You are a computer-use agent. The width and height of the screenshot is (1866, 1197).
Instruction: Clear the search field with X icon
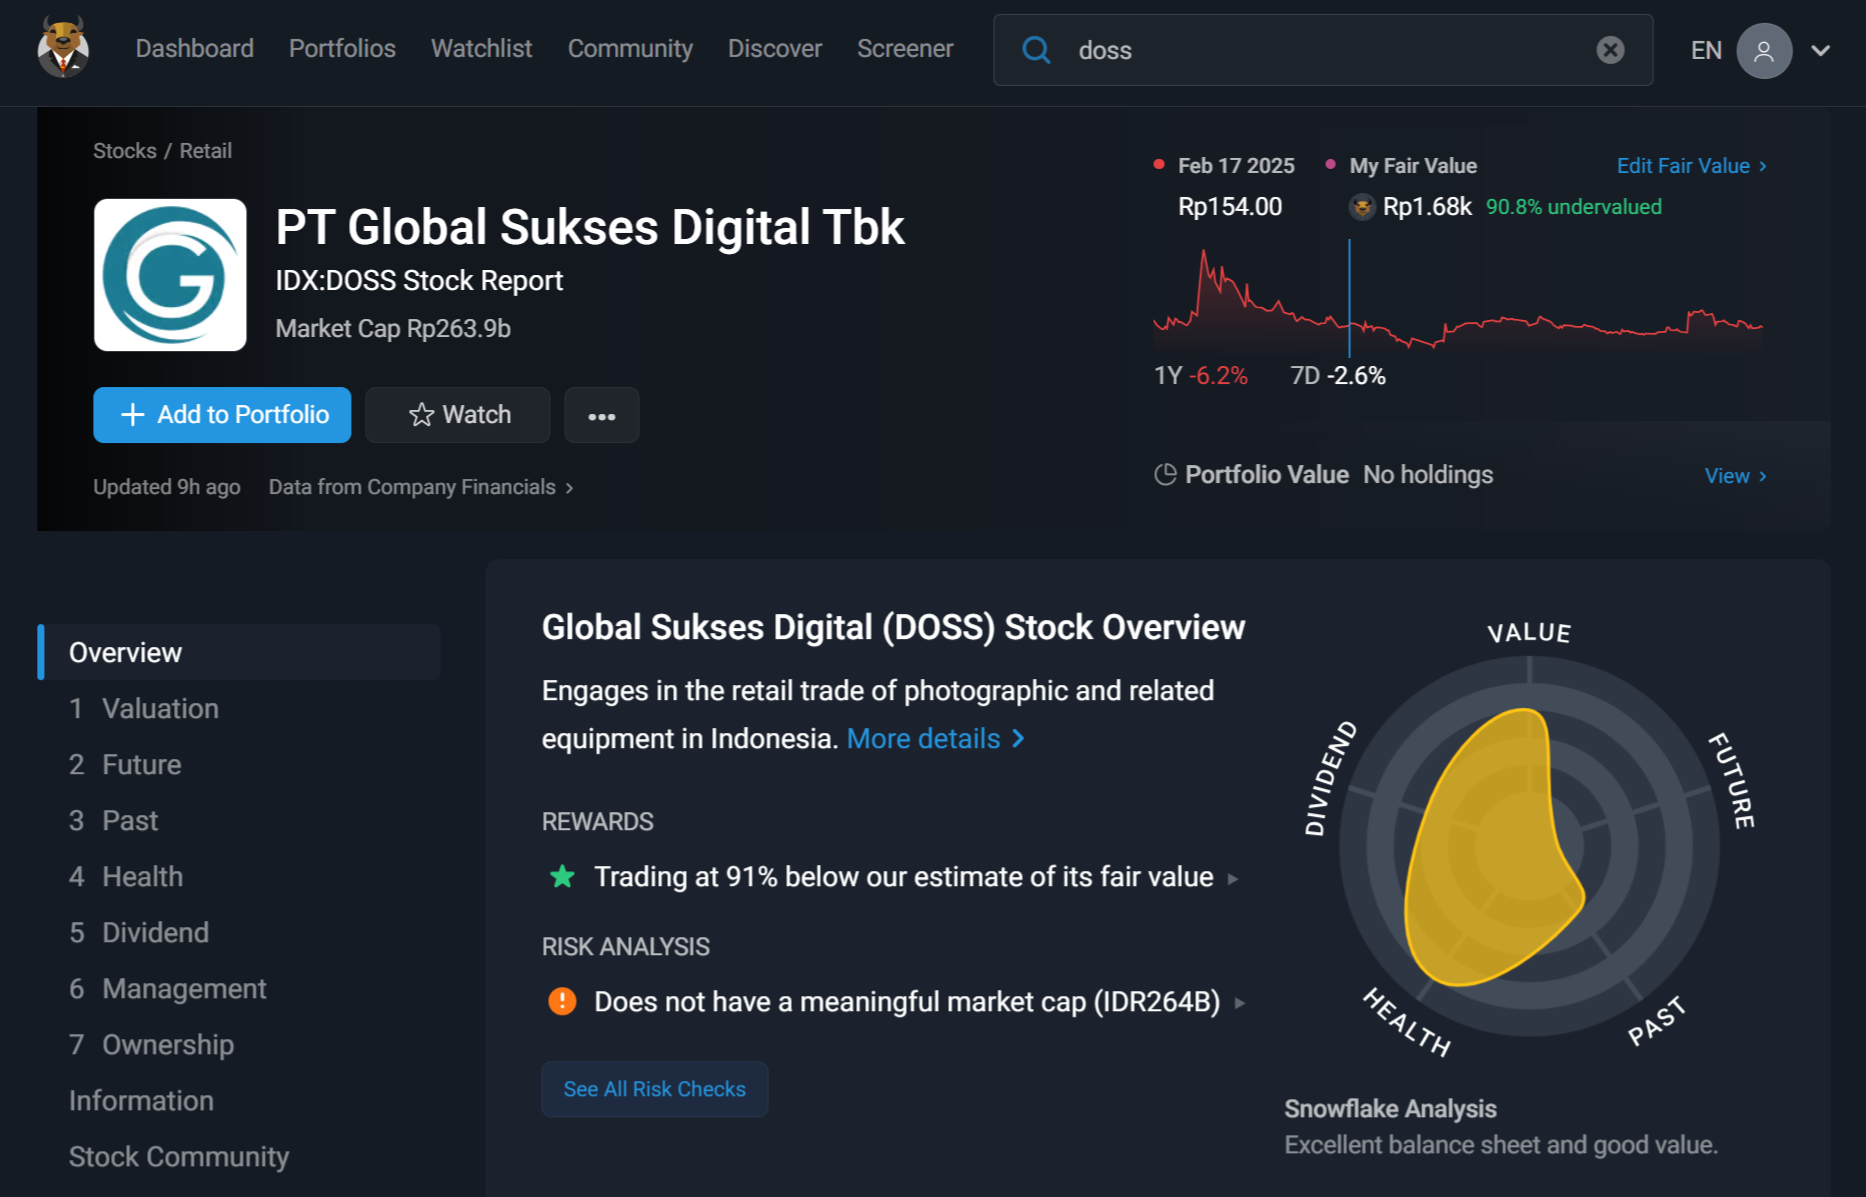click(1610, 50)
